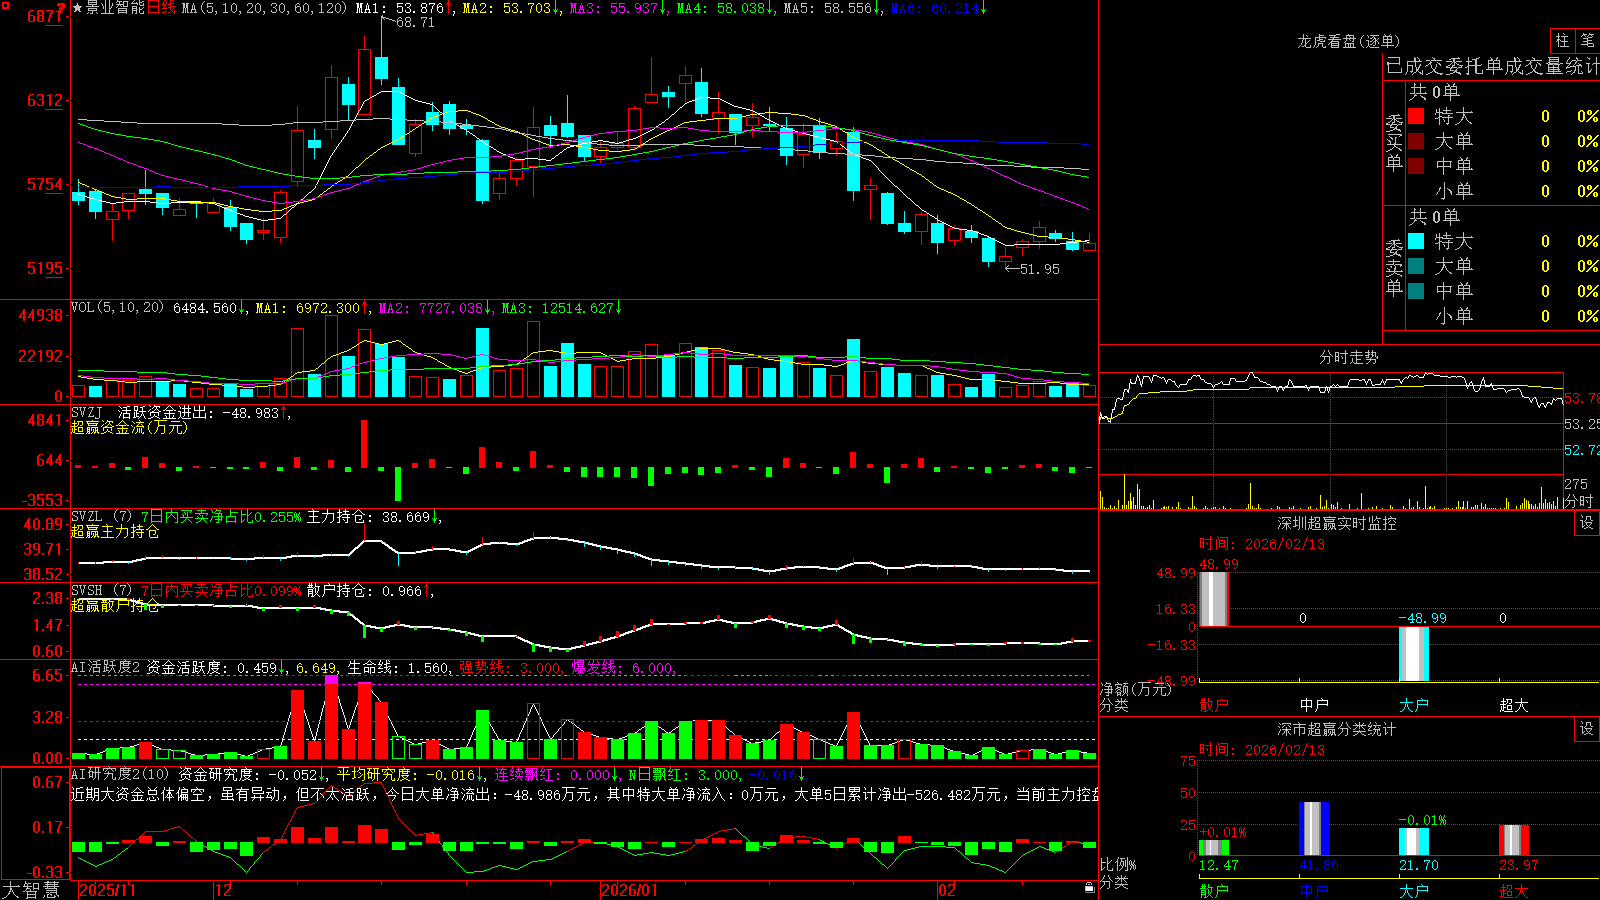Image resolution: width=1600 pixels, height=900 pixels.
Task: Click the AI活跃度2 indicator label
Action: (x=105, y=667)
